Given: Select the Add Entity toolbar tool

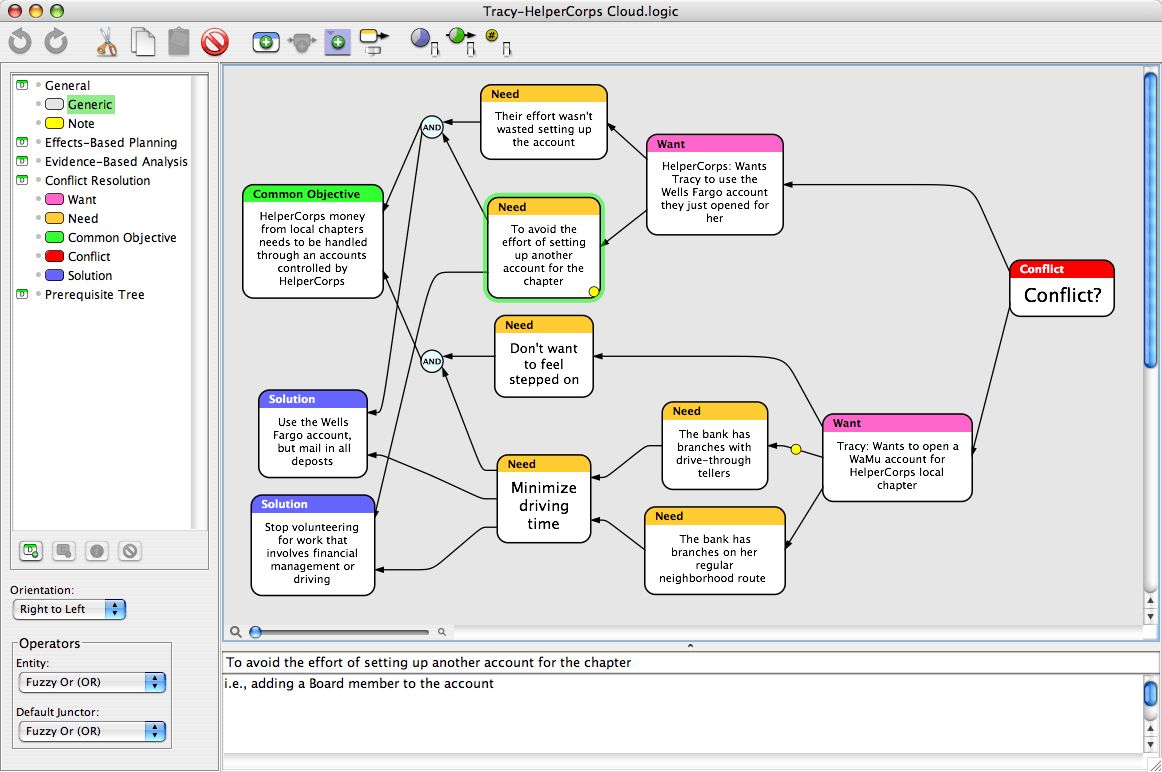Looking at the screenshot, I should 264,41.
